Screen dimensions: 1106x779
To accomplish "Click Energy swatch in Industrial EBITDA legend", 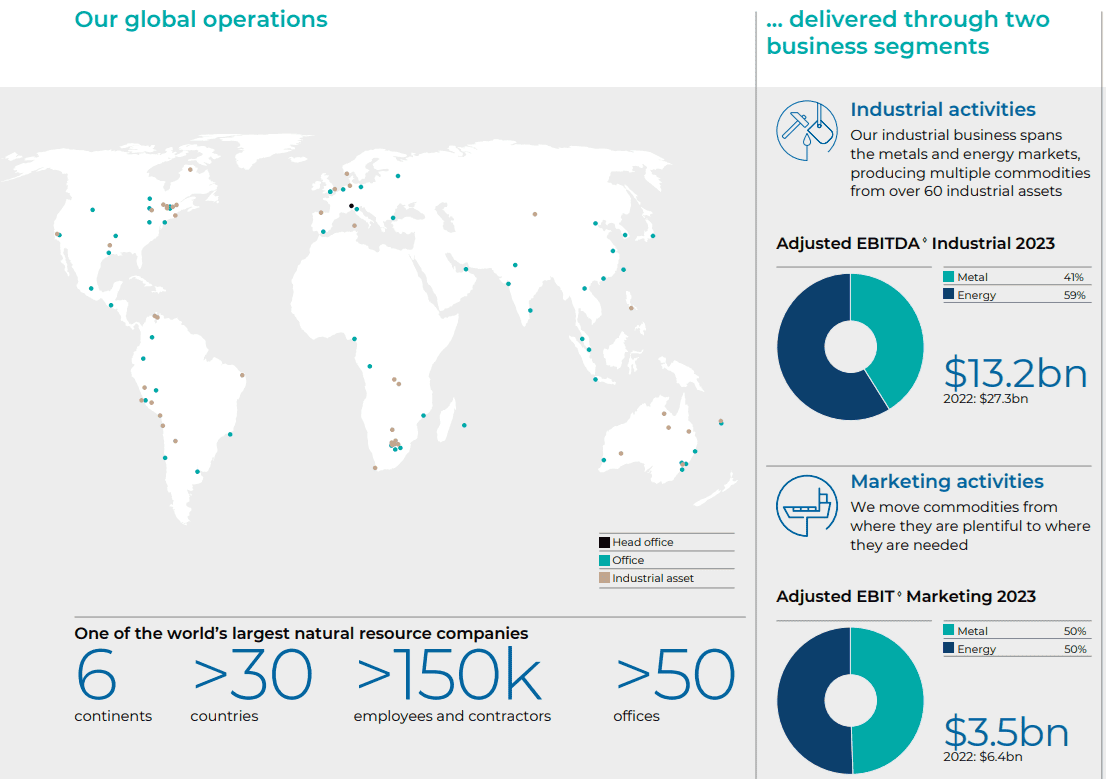I will [x=948, y=295].
